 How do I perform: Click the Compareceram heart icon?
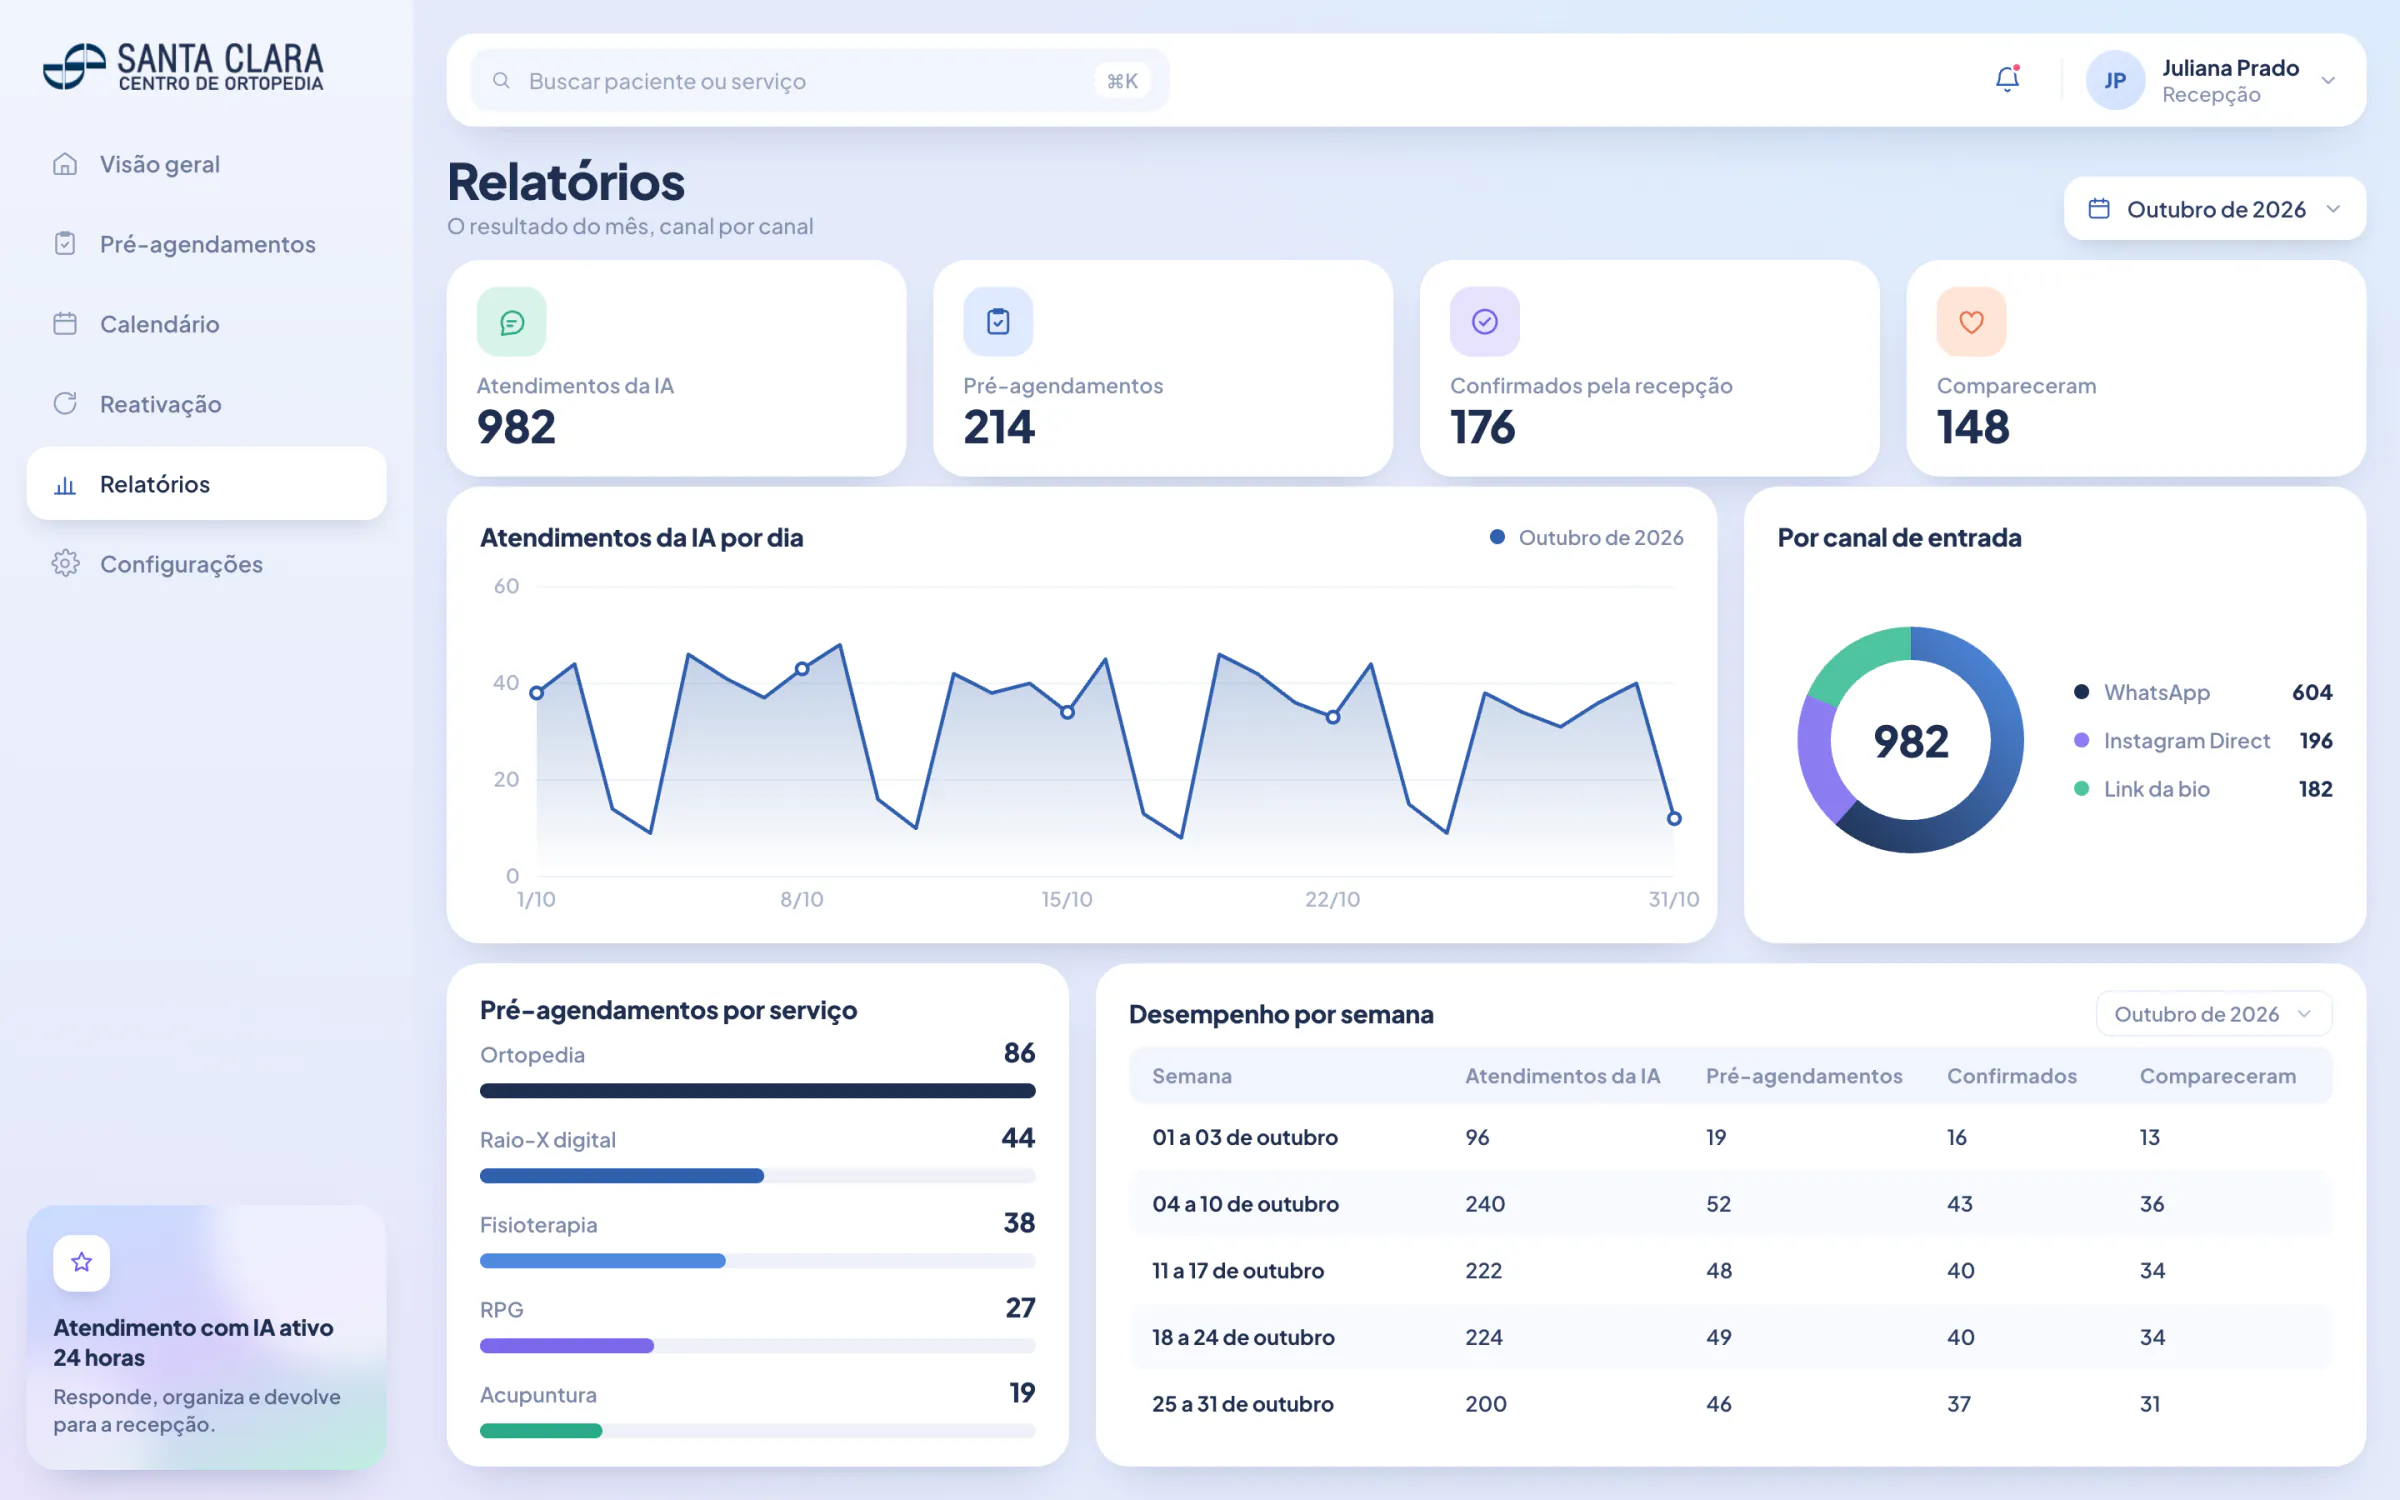1971,322
